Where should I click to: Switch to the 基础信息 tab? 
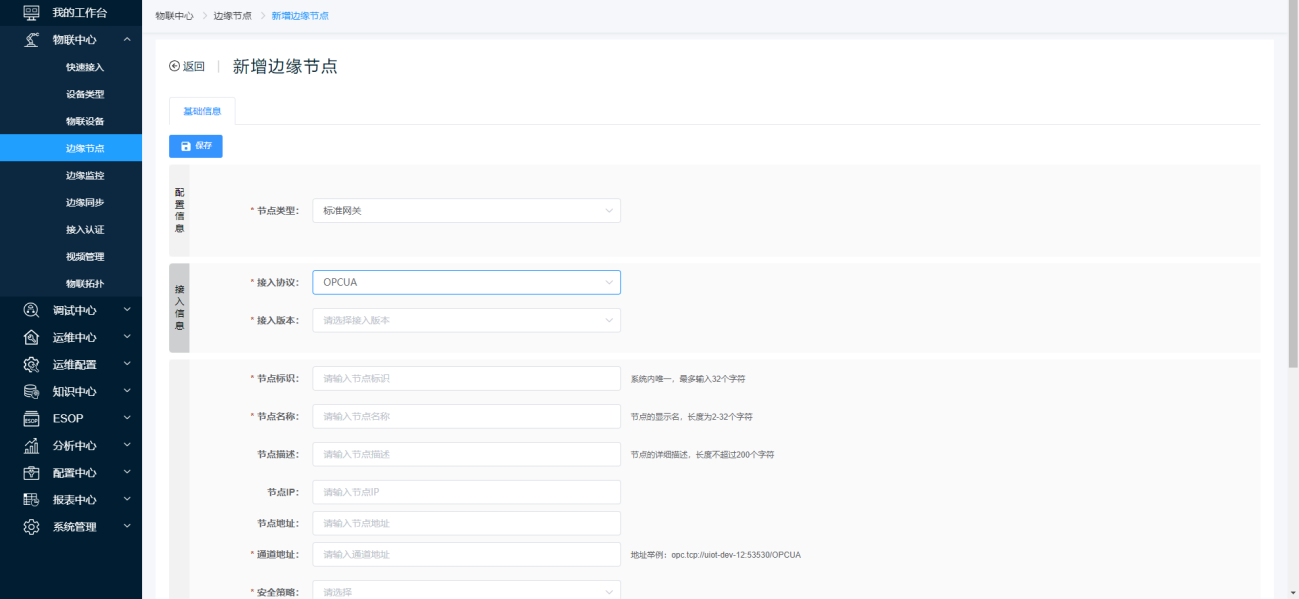[202, 111]
